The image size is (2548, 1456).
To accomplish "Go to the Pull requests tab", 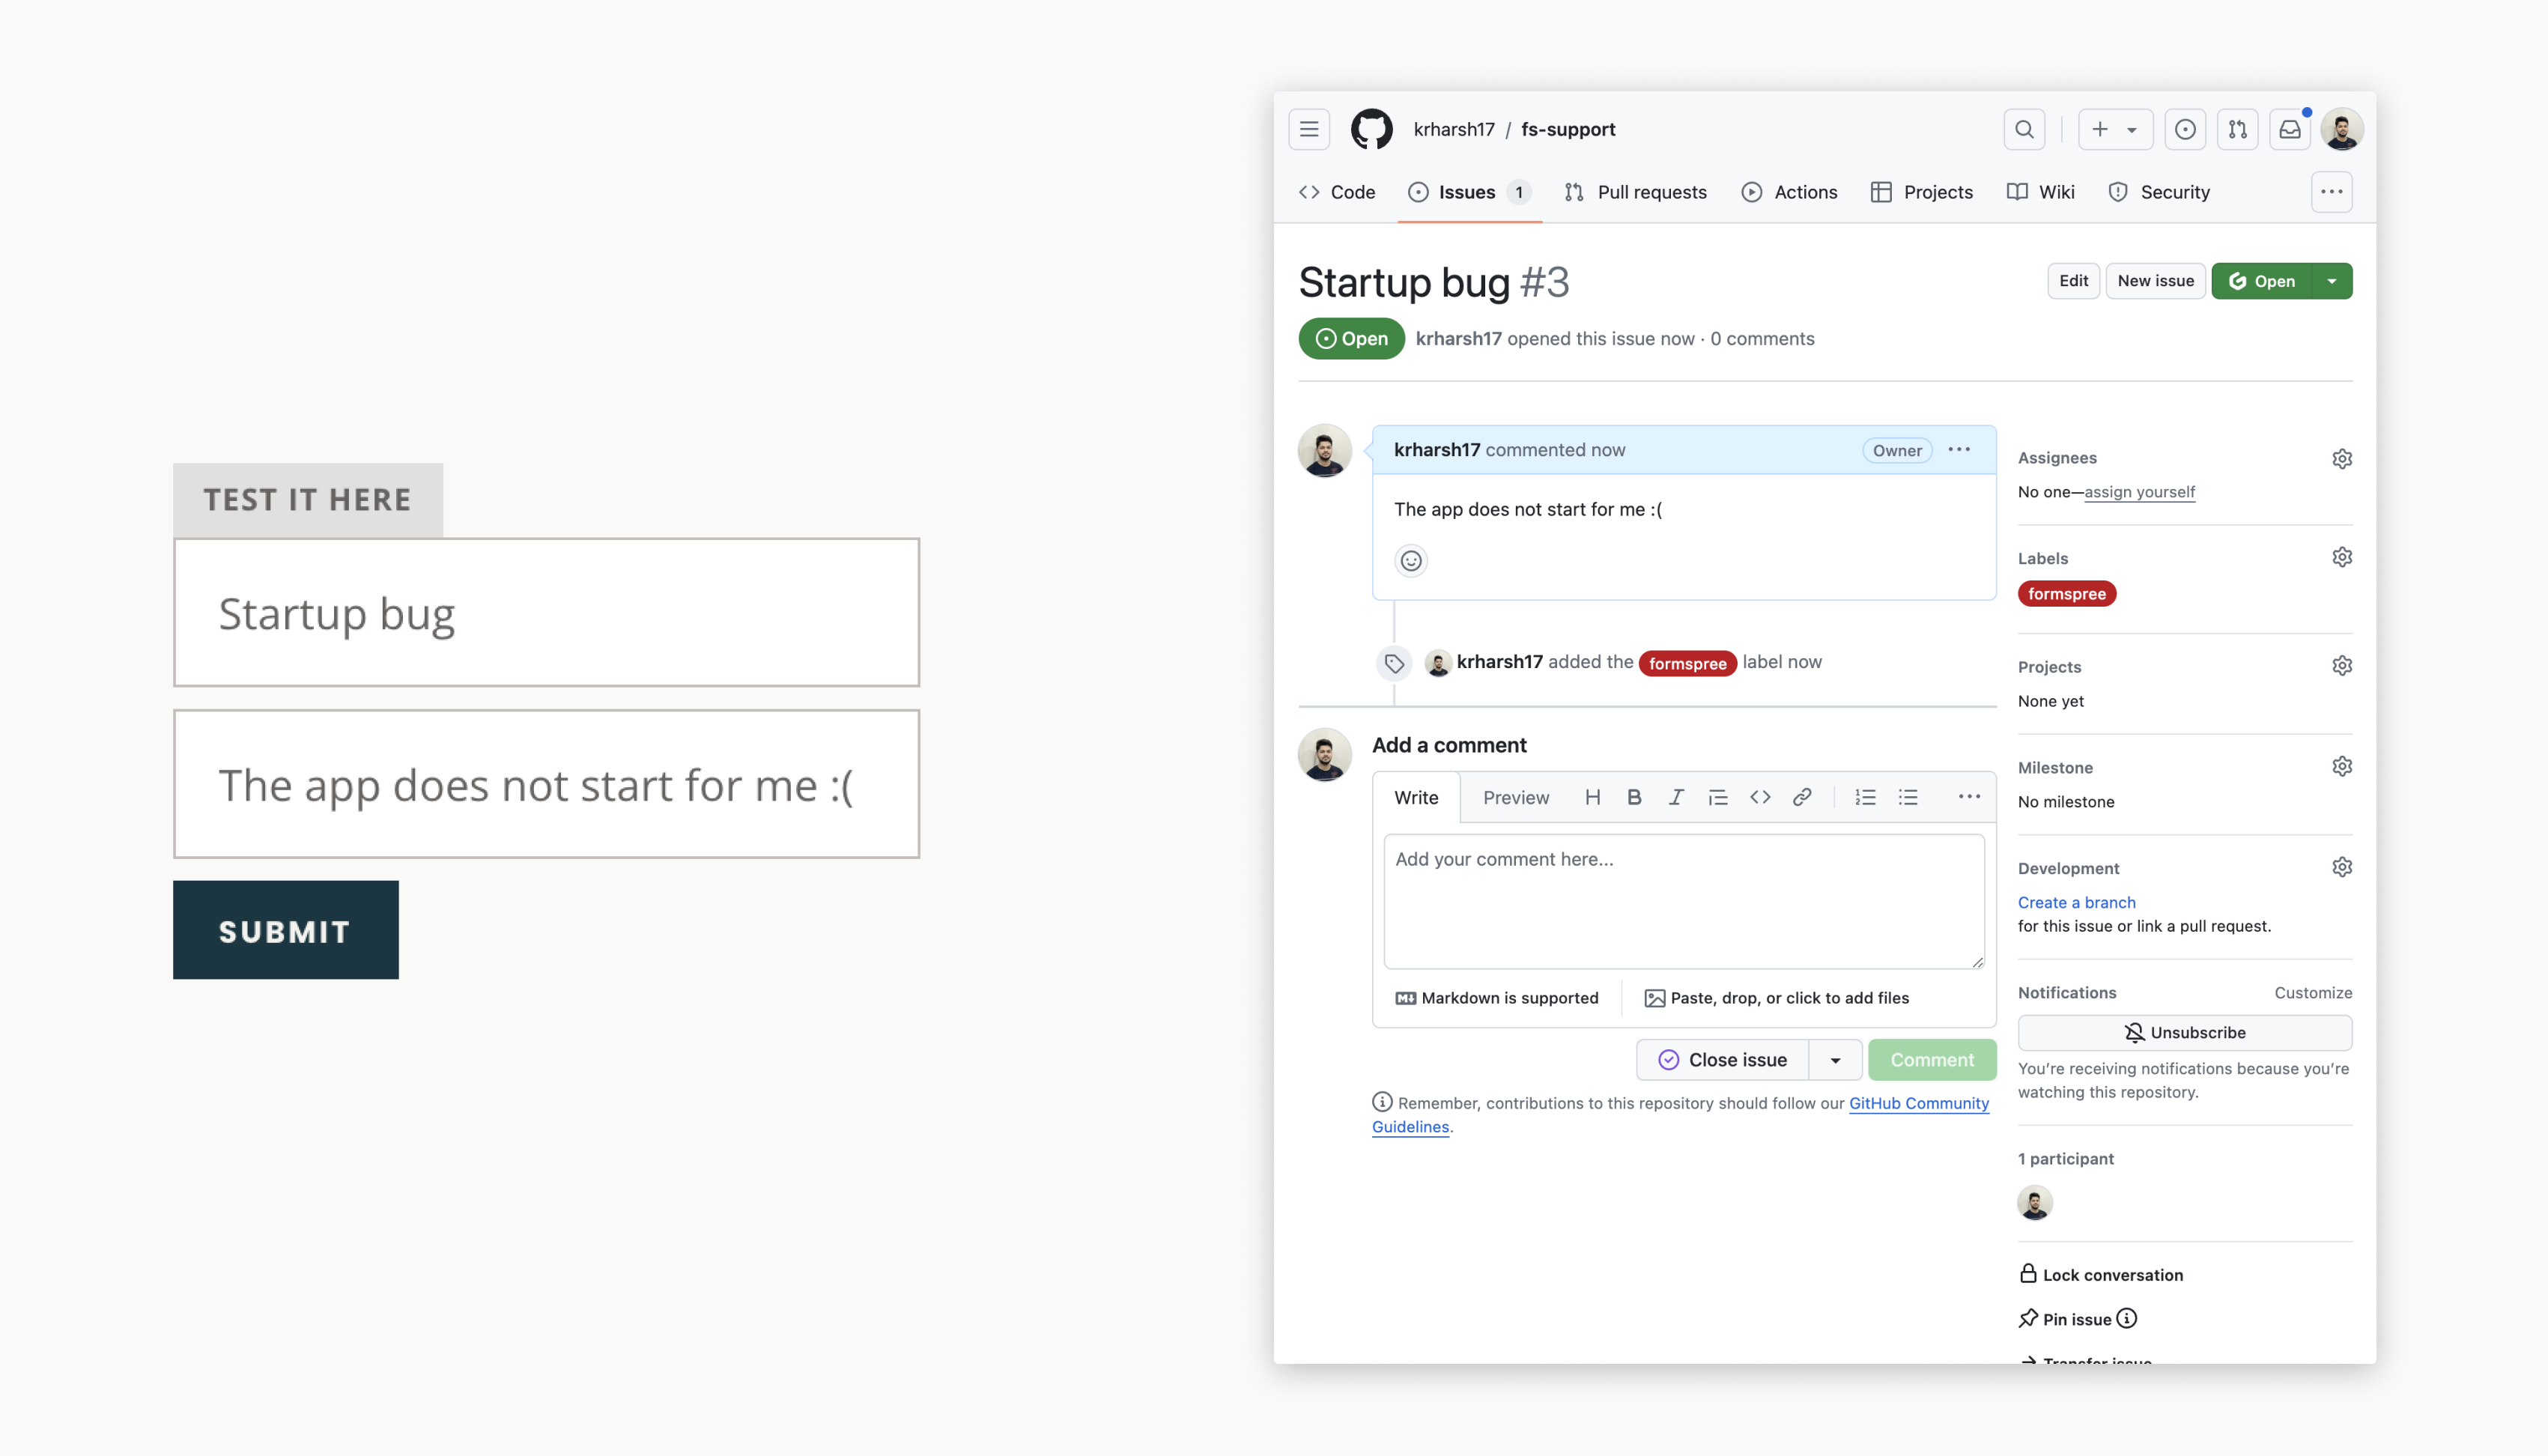I will [x=1636, y=192].
